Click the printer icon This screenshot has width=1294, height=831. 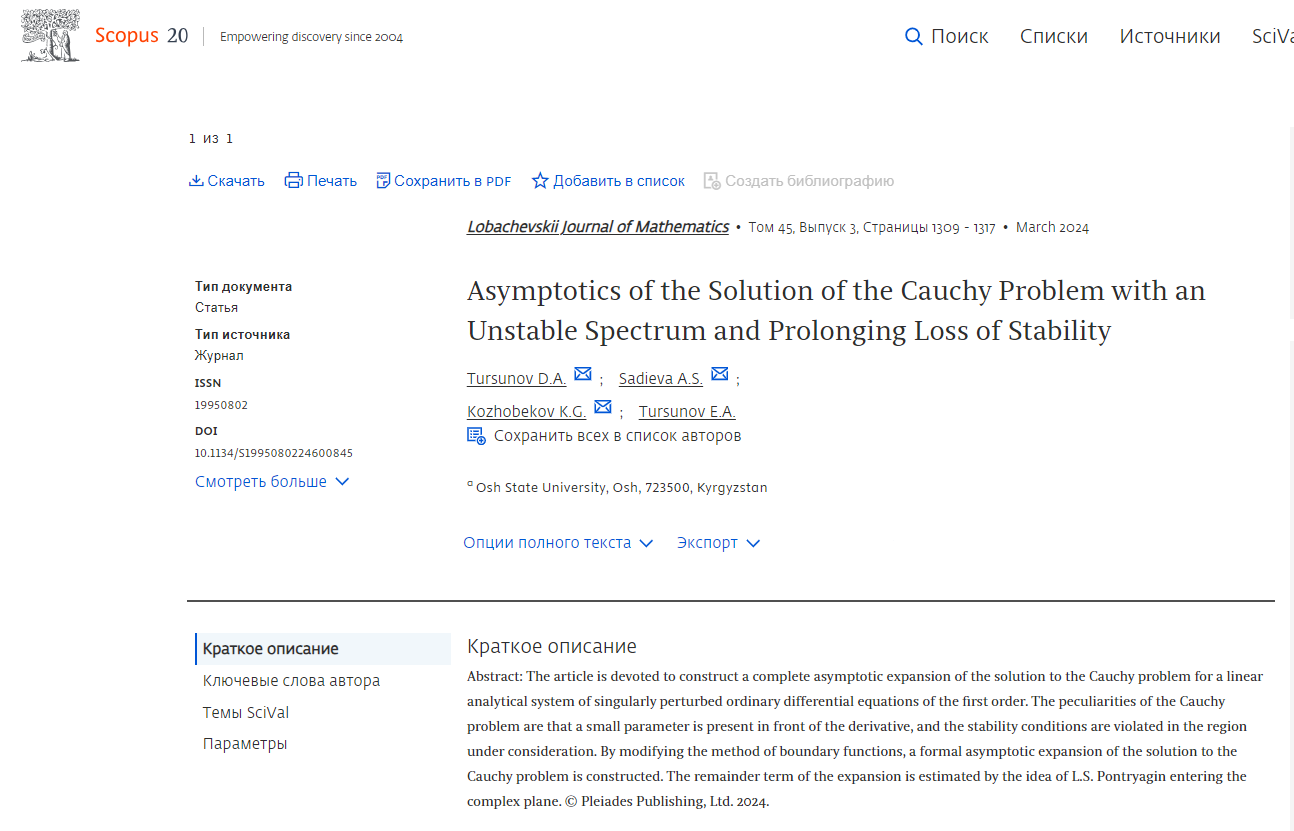pos(294,181)
